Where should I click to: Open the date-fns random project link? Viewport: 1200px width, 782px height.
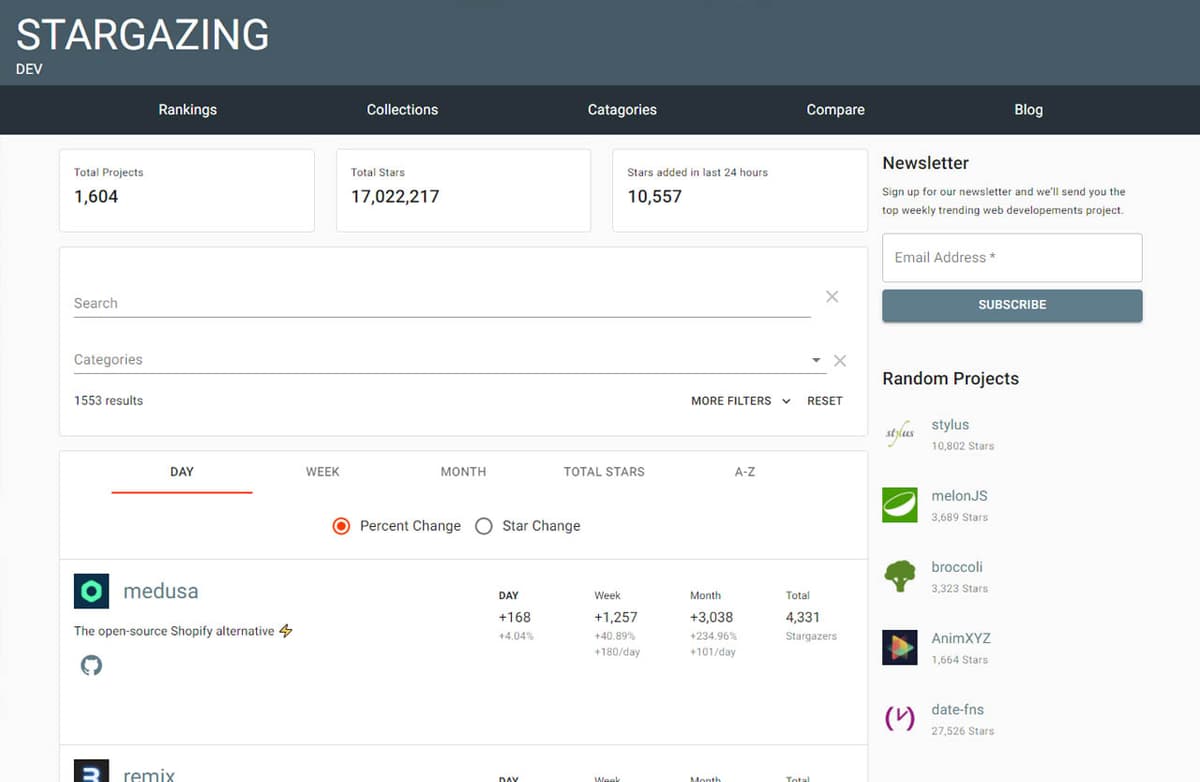[x=957, y=710]
